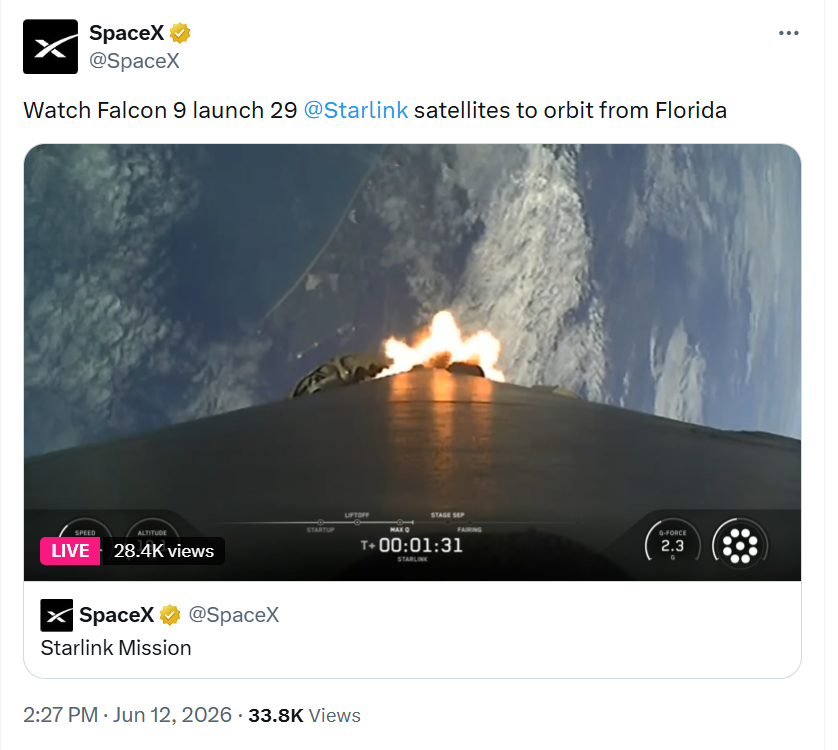Open the quoted SpaceX avatar in card
838x750 pixels.
57,615
